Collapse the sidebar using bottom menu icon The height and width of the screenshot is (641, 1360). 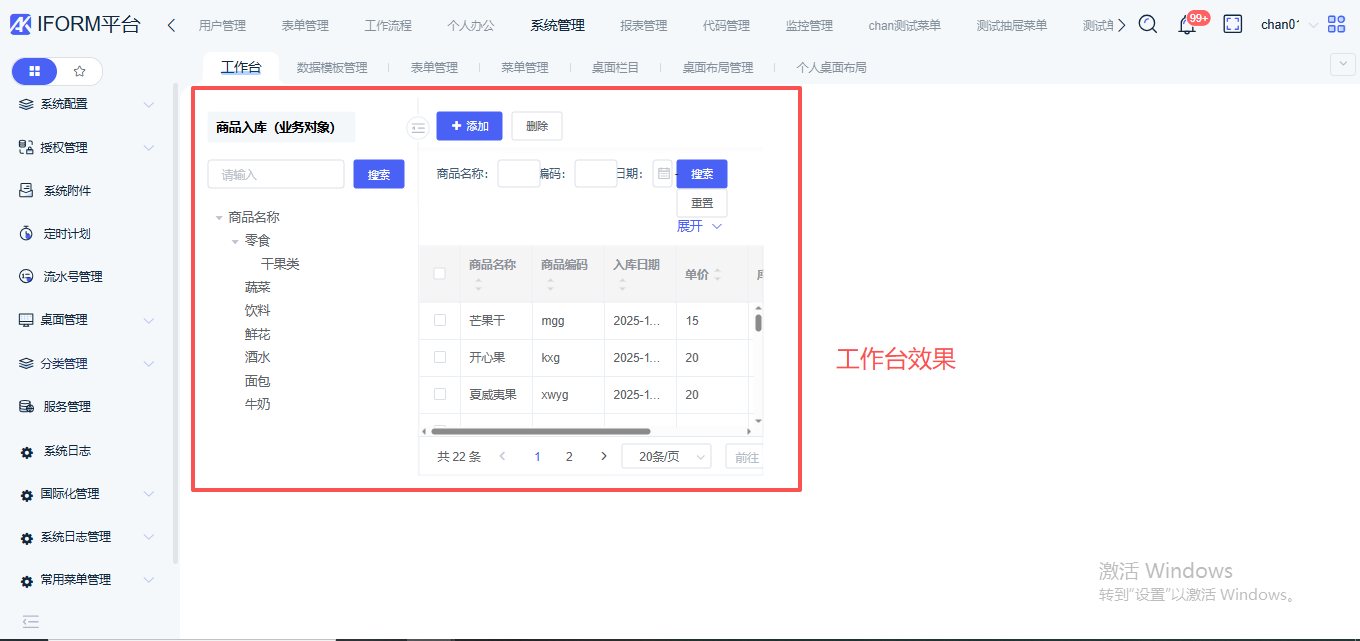click(x=31, y=621)
